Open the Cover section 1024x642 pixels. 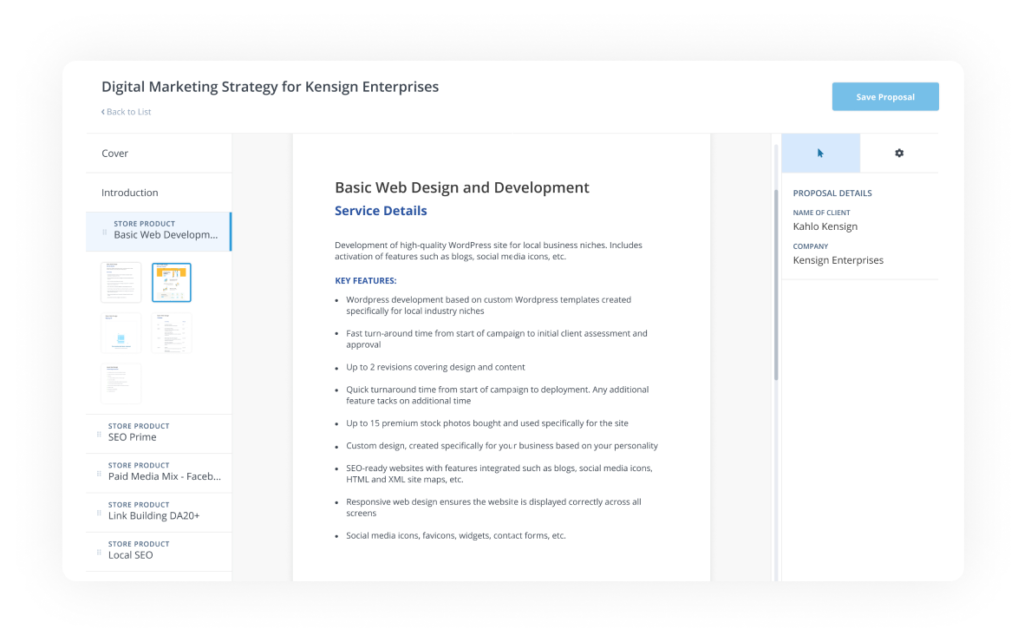click(115, 153)
